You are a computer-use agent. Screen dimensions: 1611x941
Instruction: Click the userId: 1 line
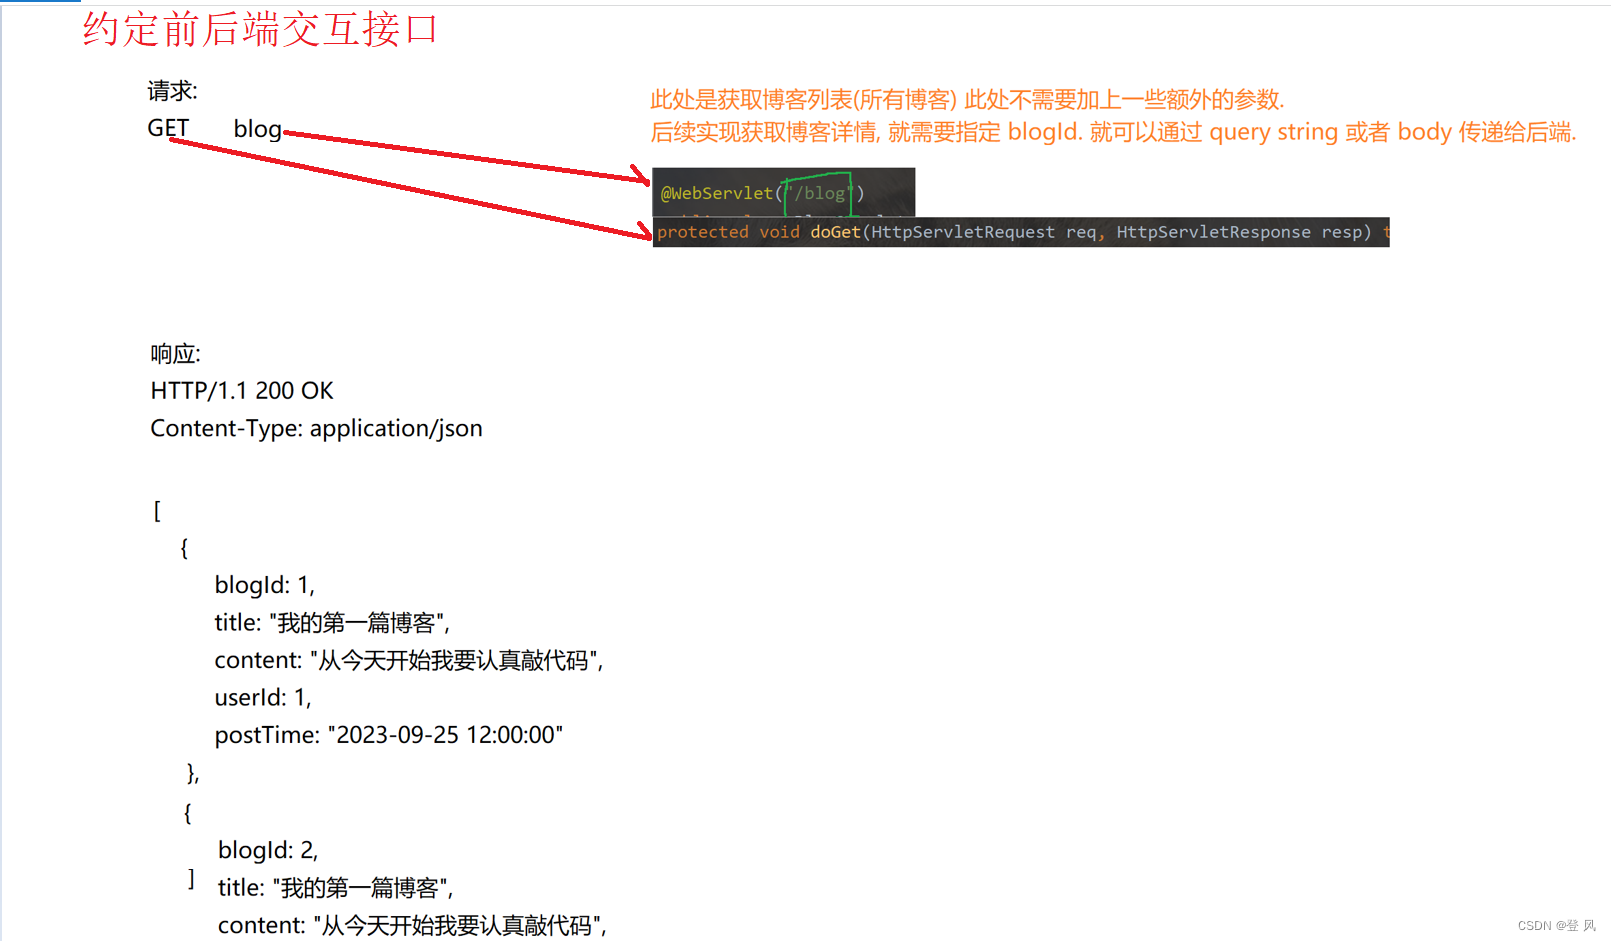click(x=263, y=697)
